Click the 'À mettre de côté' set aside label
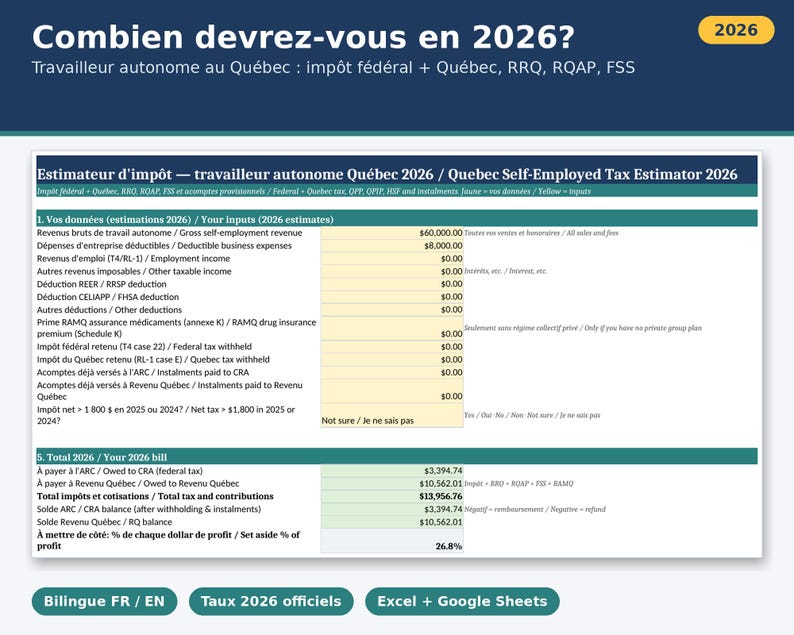Viewport: 794px width, 635px height. pos(168,540)
